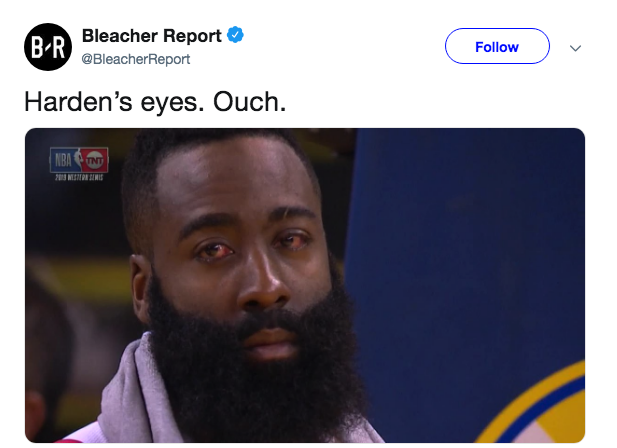Click the NBA logo in the photo

coord(62,158)
